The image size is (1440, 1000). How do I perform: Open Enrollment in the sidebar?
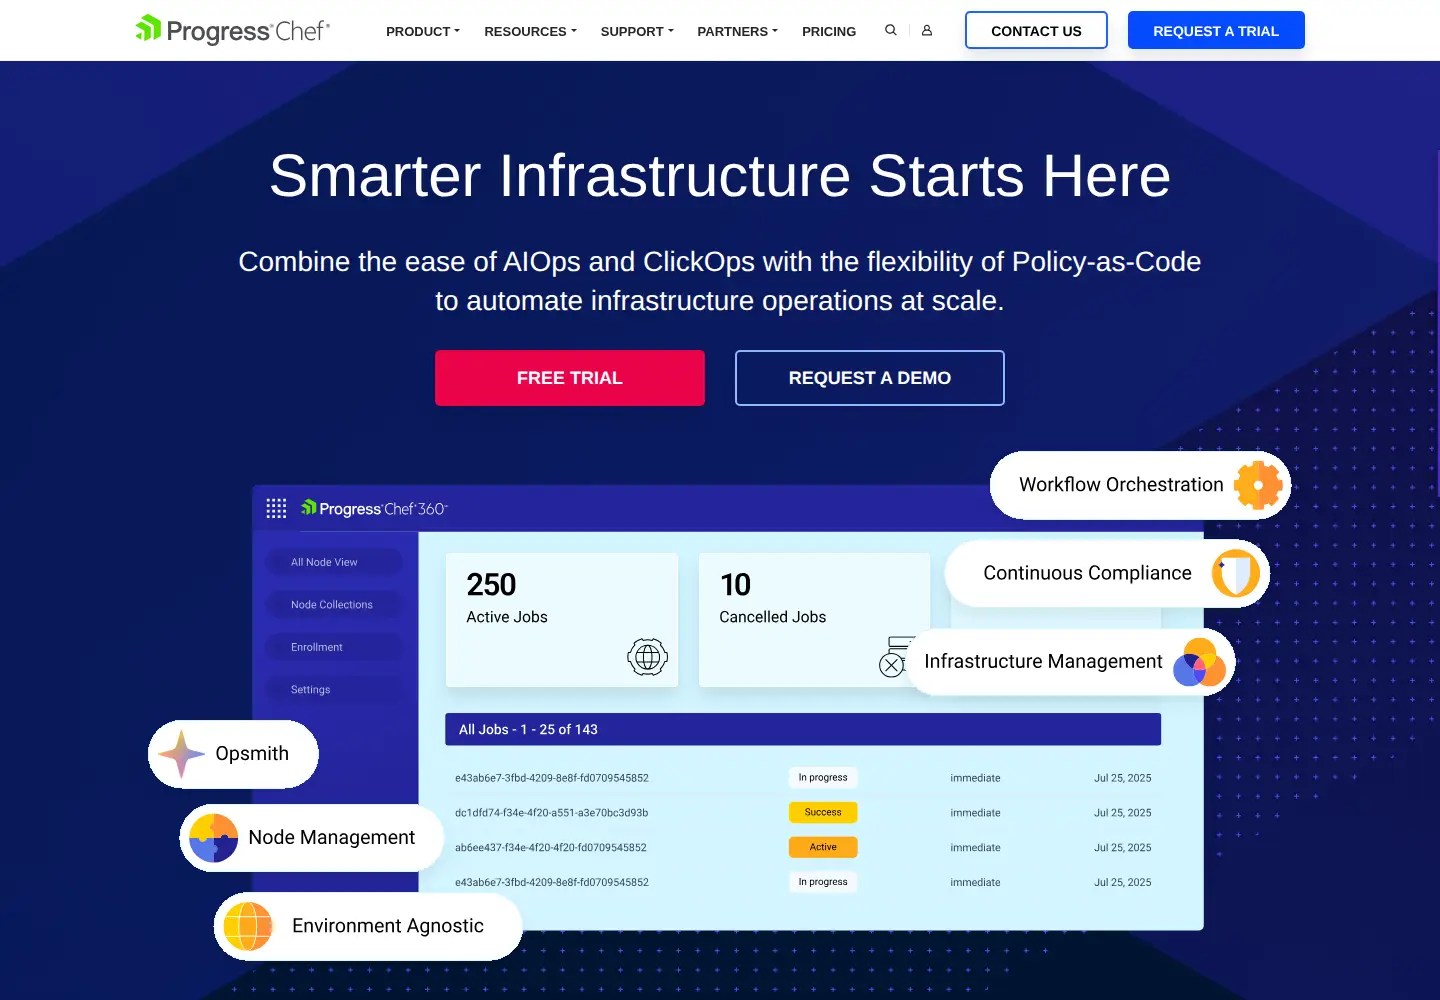[334, 647]
